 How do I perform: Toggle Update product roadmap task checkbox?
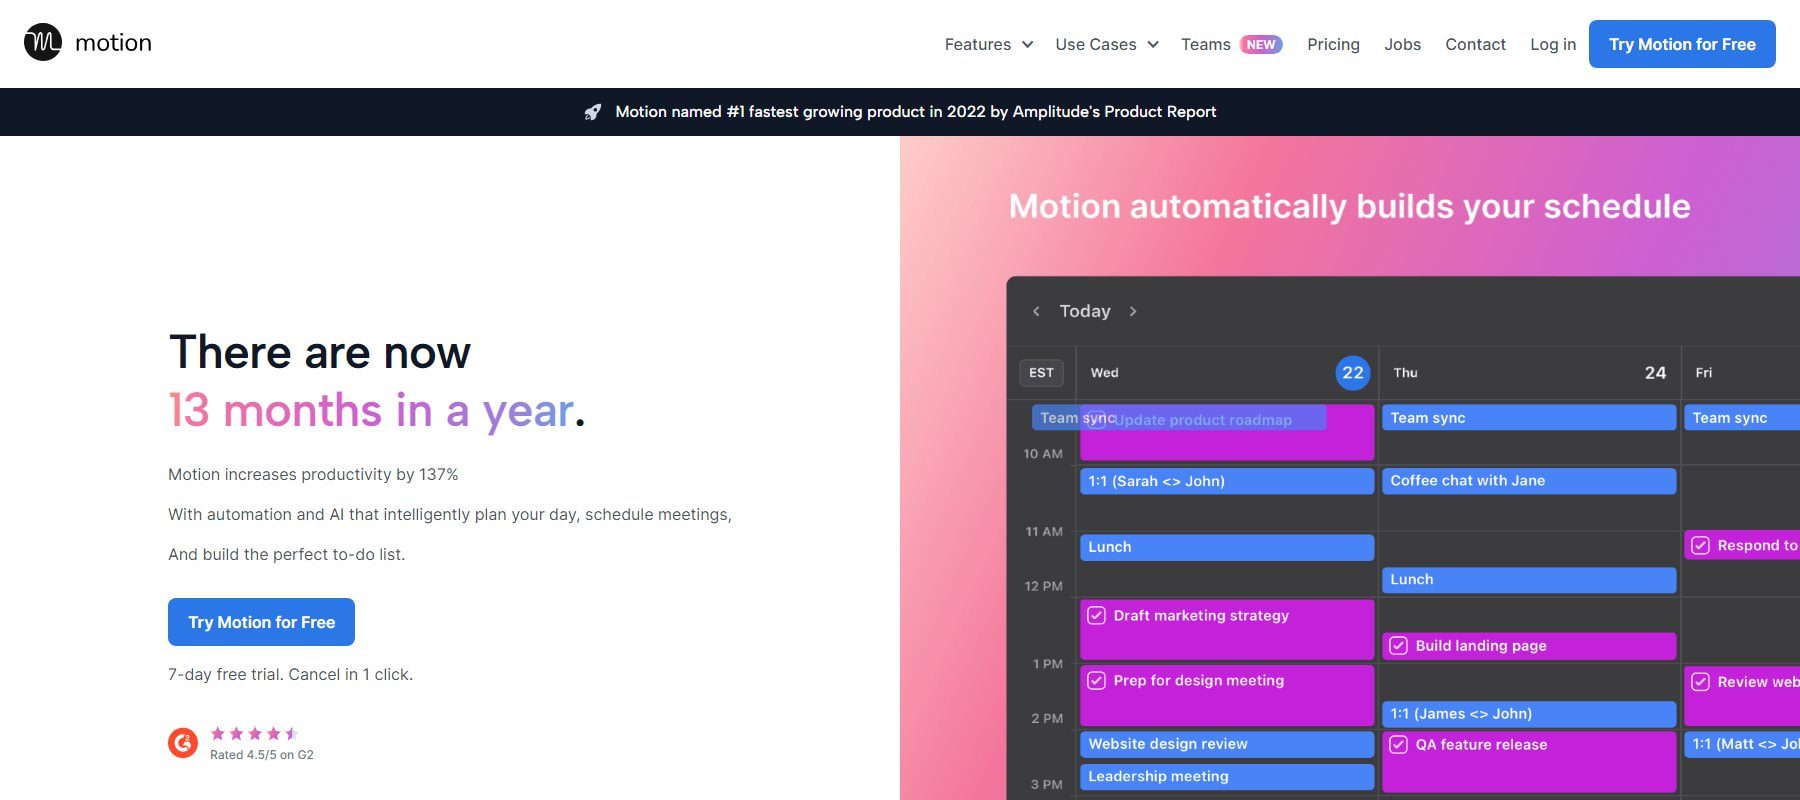[x=1097, y=419]
